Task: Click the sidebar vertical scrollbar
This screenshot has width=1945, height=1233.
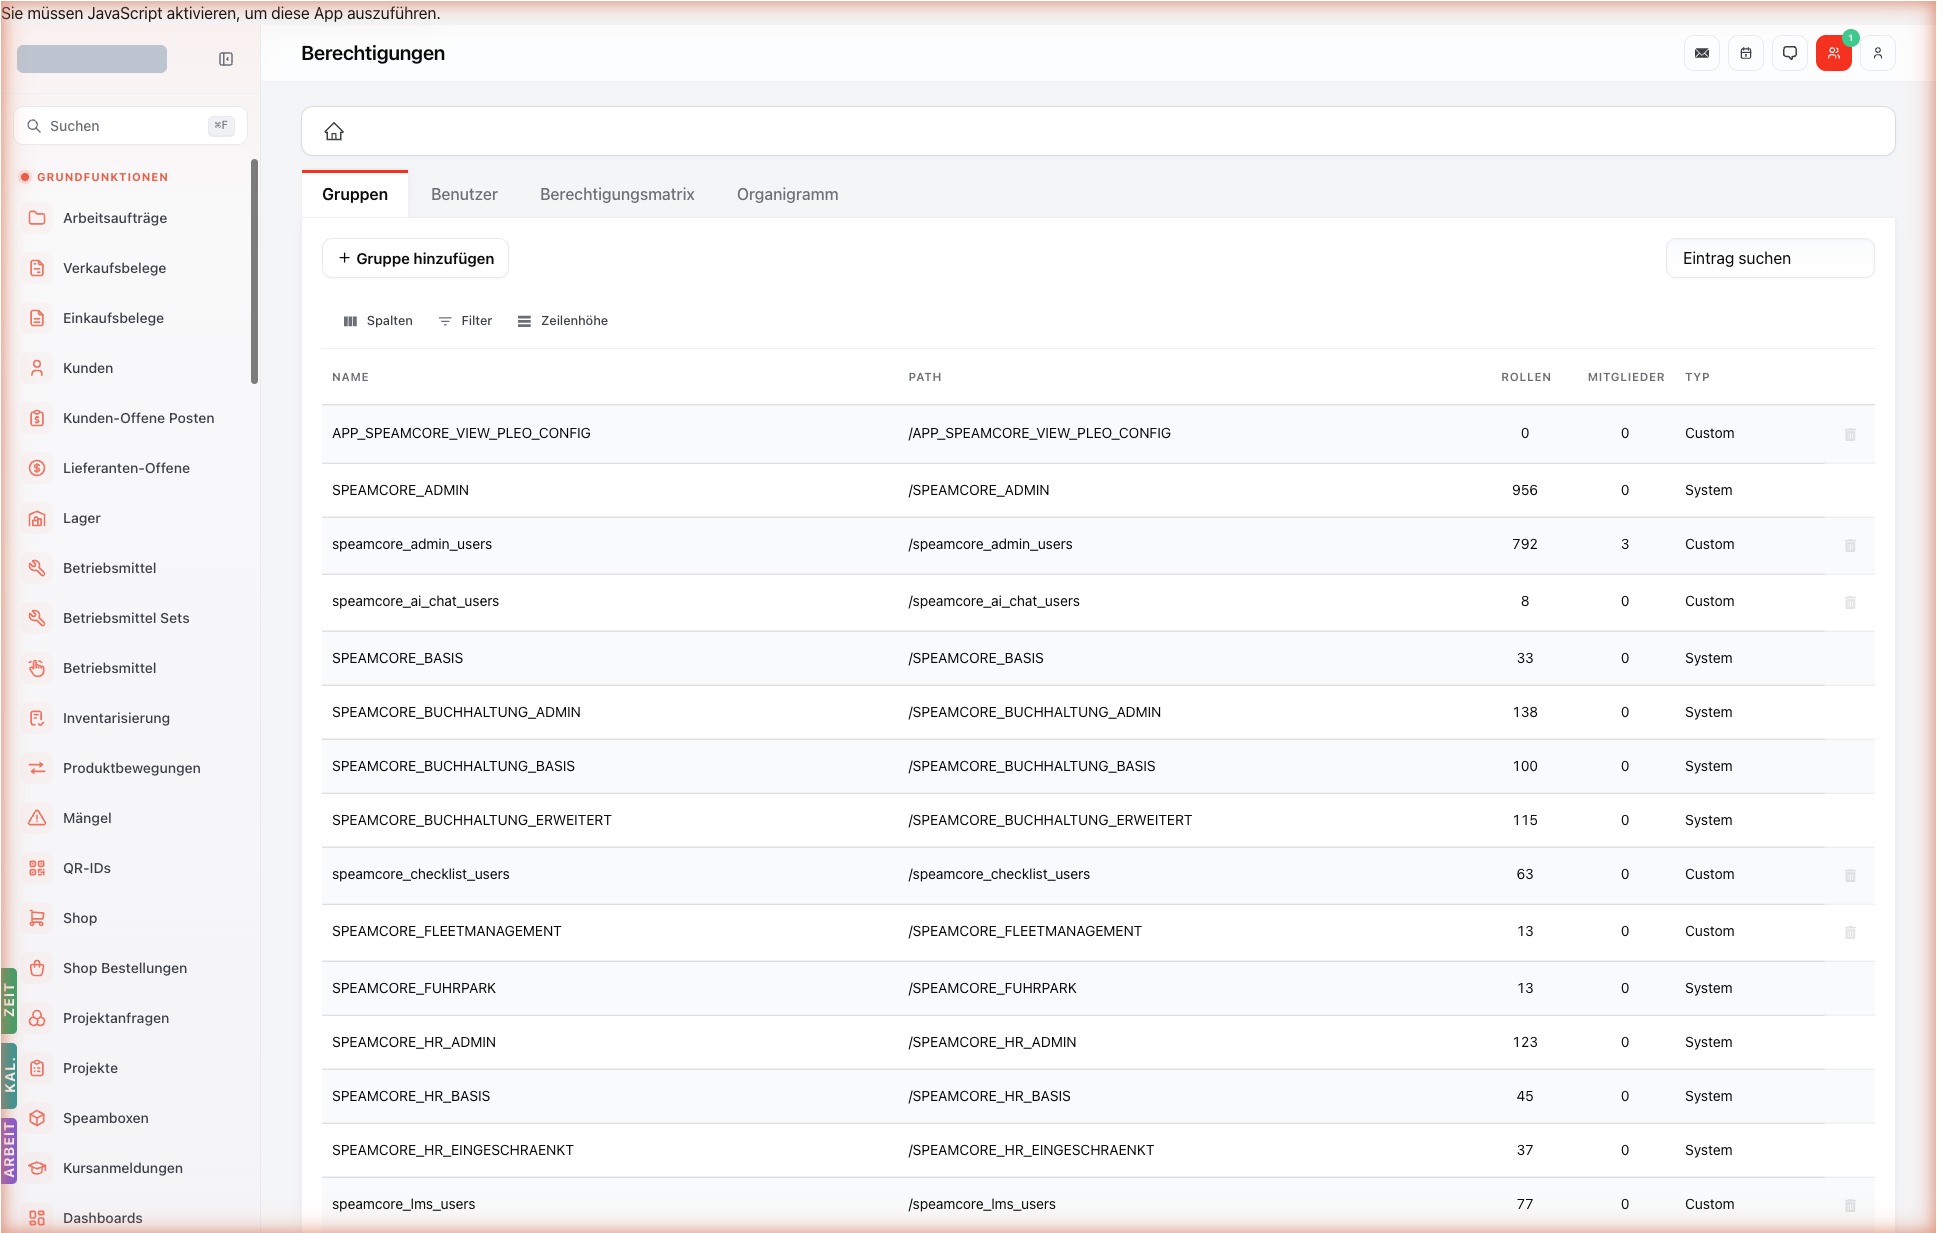Action: click(254, 271)
